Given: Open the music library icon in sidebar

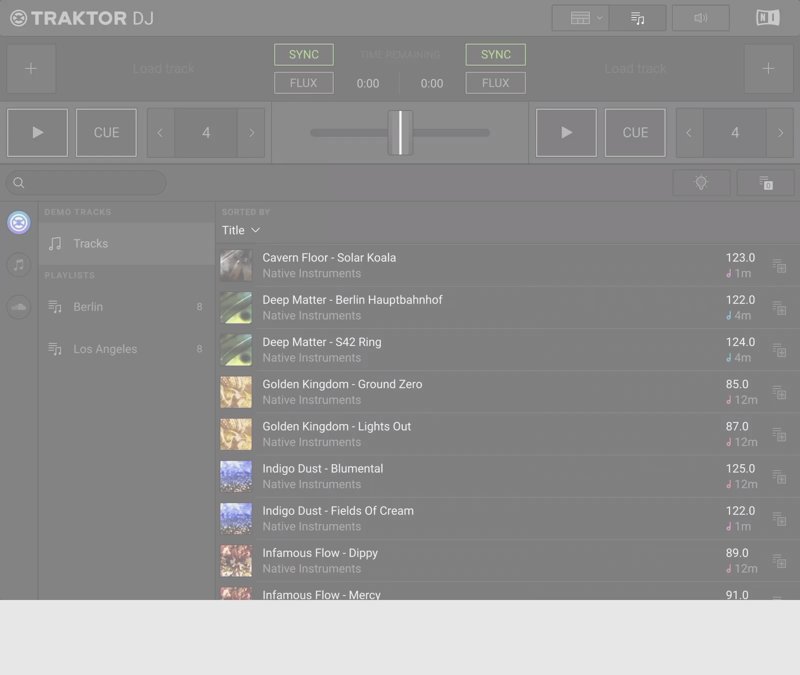Looking at the screenshot, I should [x=19, y=265].
